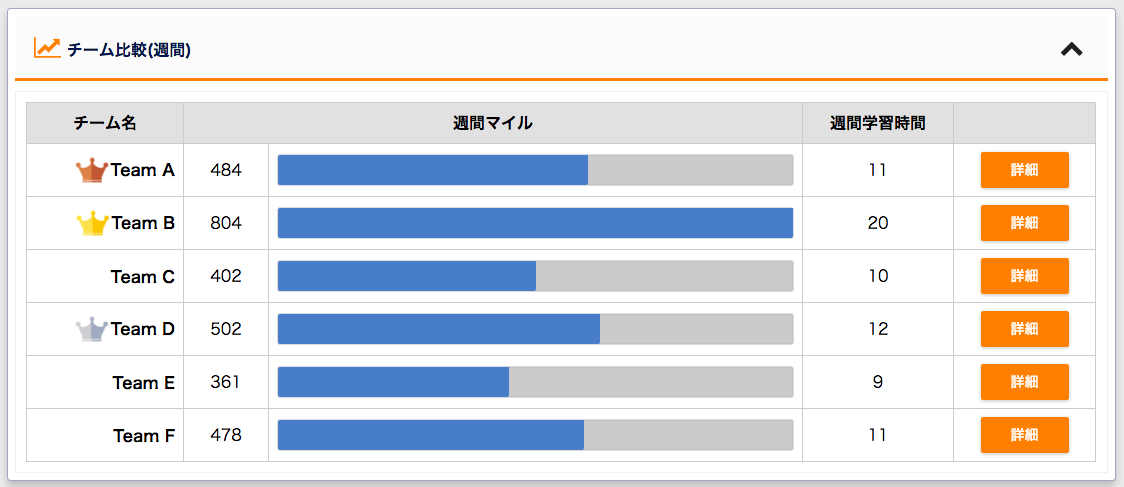Click the silver crown icon beside Team D
Viewport: 1124px width, 487px height.
pyautogui.click(x=92, y=330)
